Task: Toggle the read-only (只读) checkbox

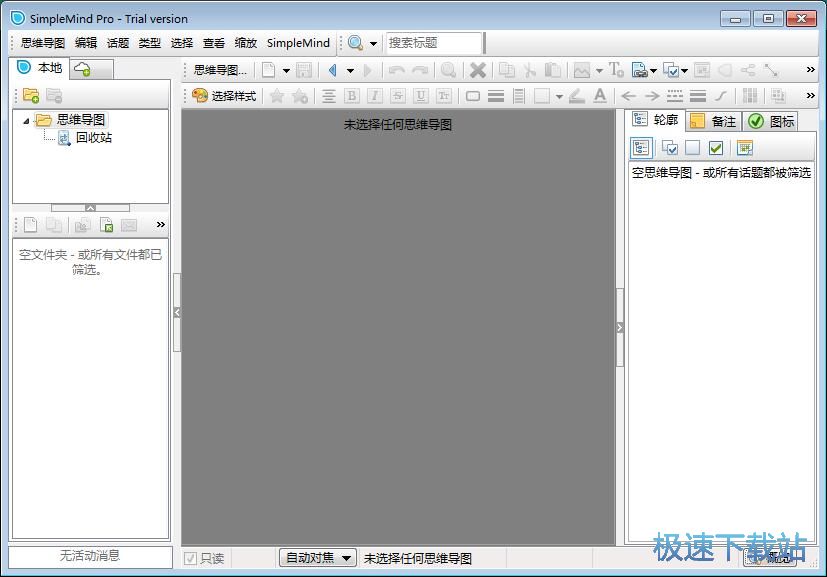Action: pos(191,558)
